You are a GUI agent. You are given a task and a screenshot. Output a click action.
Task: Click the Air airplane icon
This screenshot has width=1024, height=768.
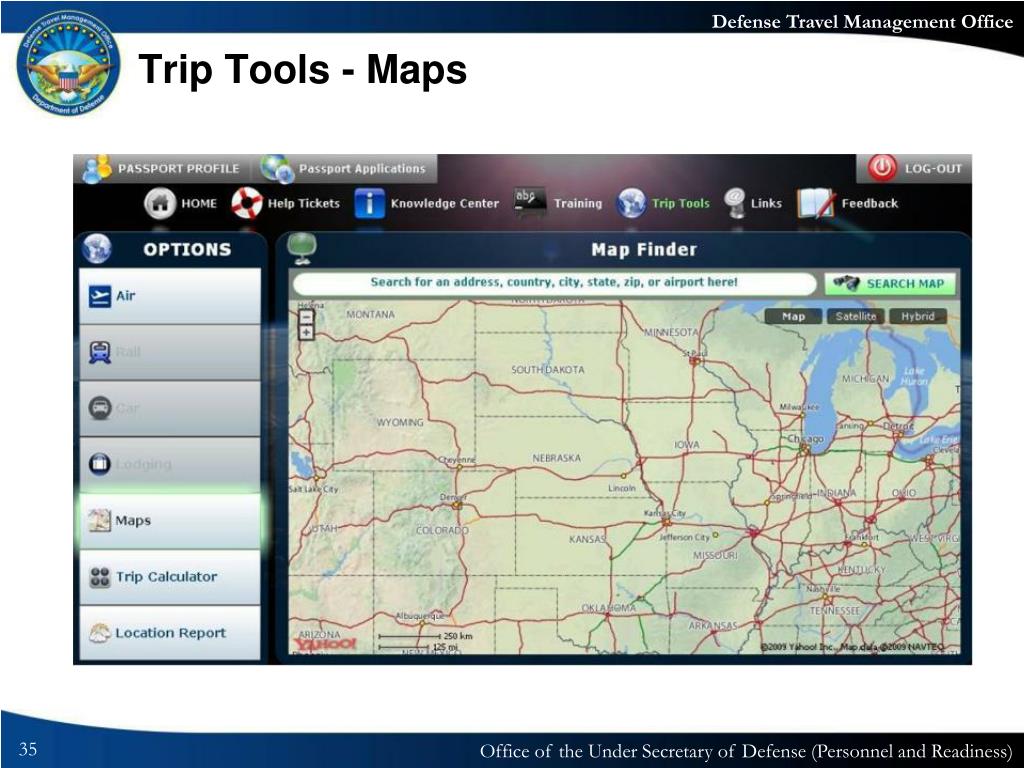100,296
